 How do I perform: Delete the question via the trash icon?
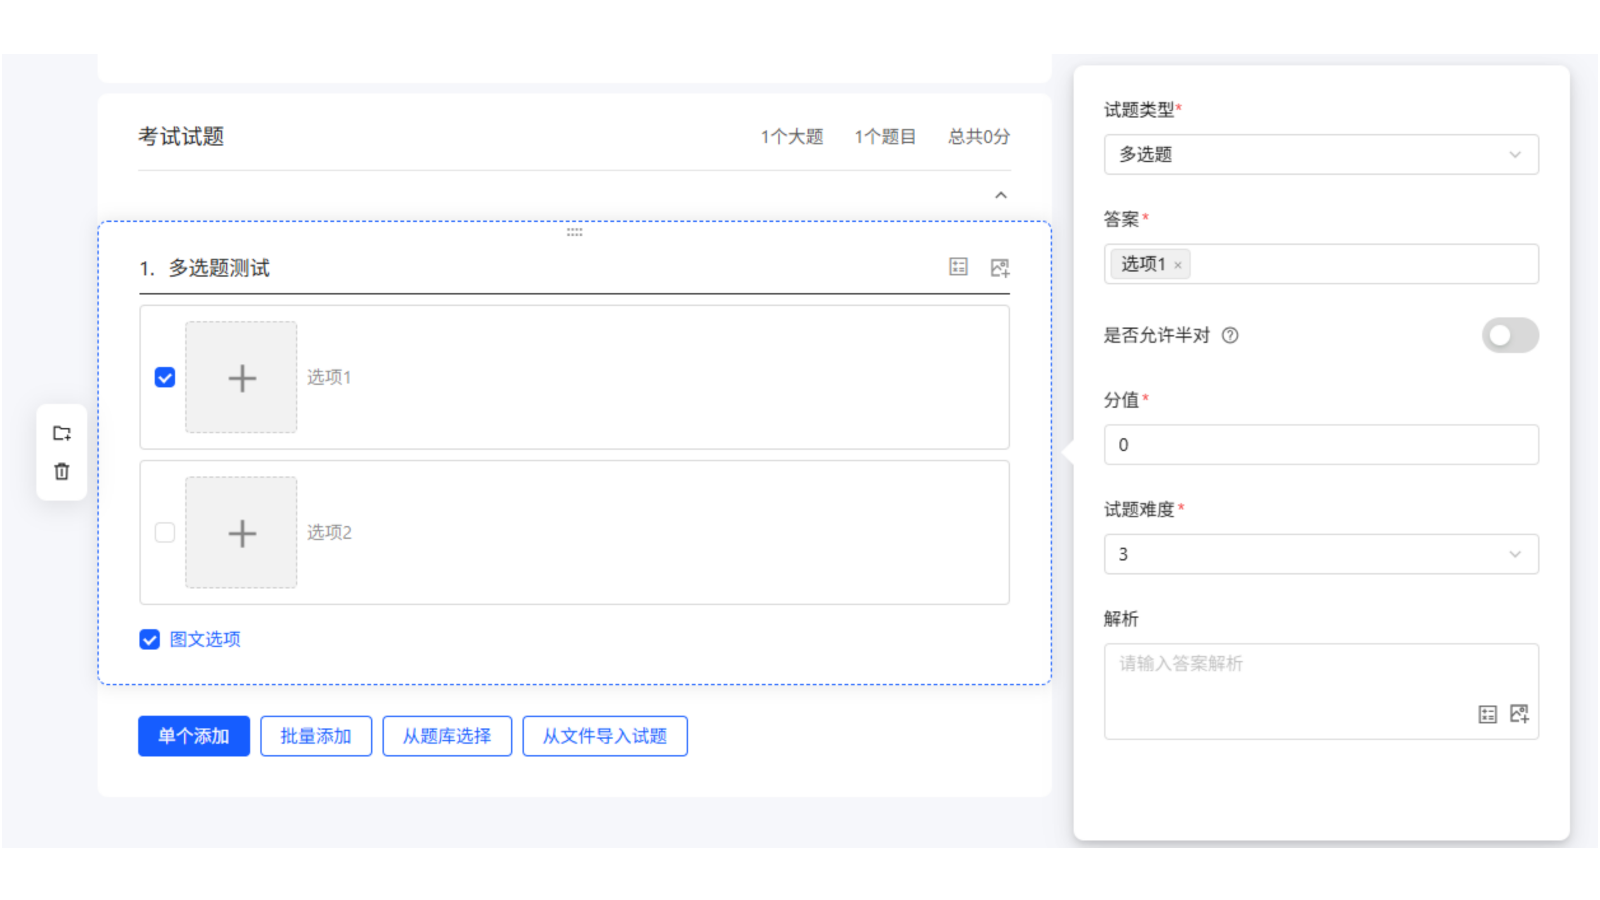61,470
